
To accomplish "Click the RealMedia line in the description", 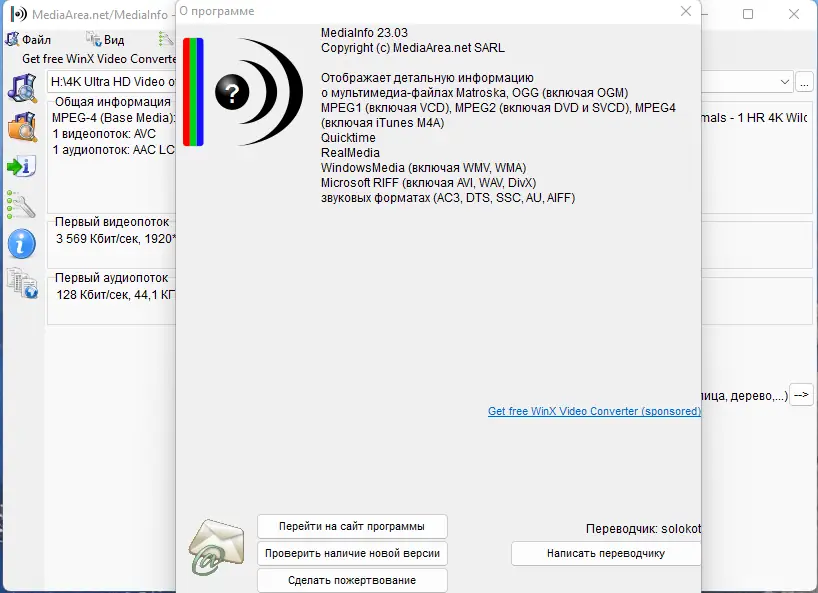I will coord(350,153).
